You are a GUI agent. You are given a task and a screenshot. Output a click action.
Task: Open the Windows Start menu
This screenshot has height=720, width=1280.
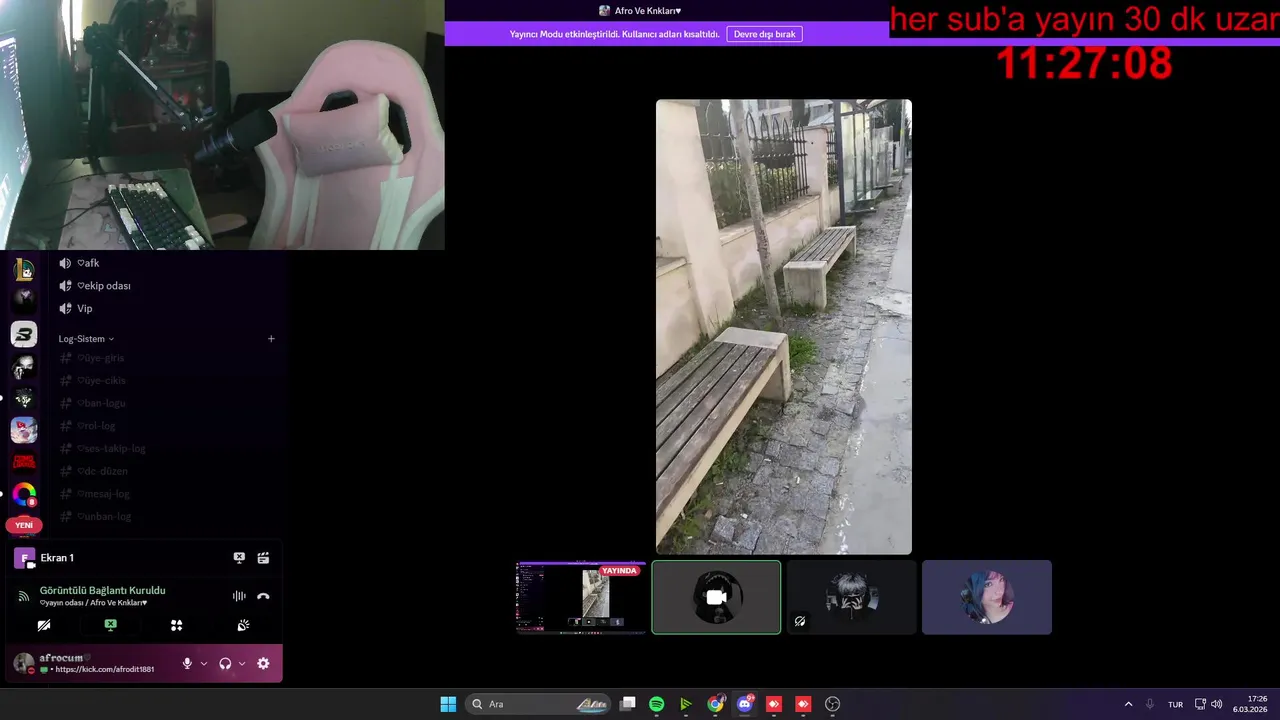coord(448,704)
